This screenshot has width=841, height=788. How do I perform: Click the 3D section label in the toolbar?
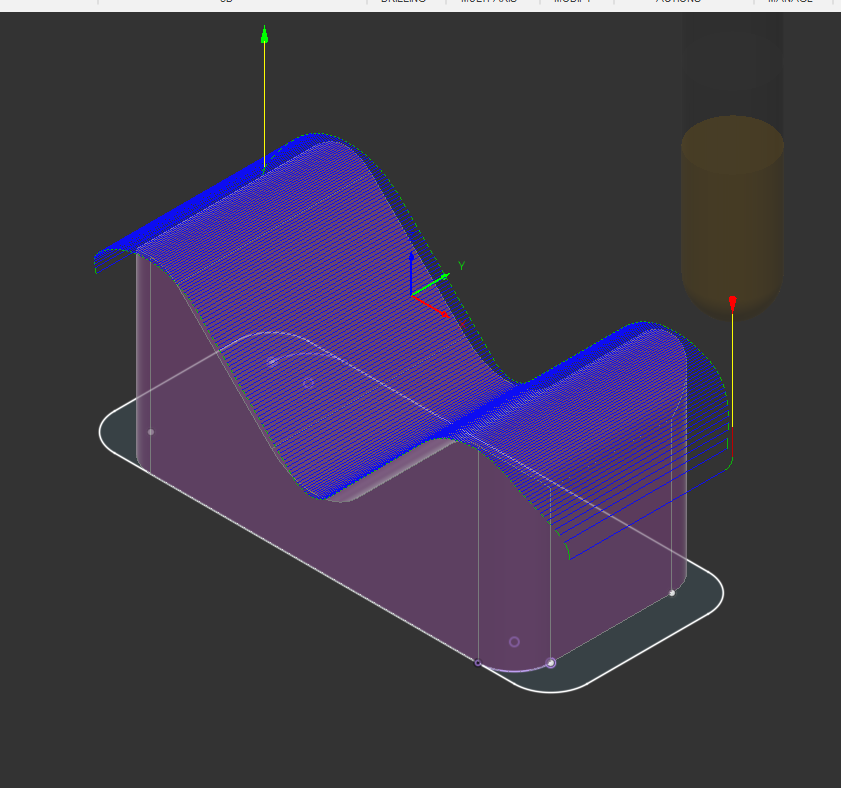click(x=225, y=2)
